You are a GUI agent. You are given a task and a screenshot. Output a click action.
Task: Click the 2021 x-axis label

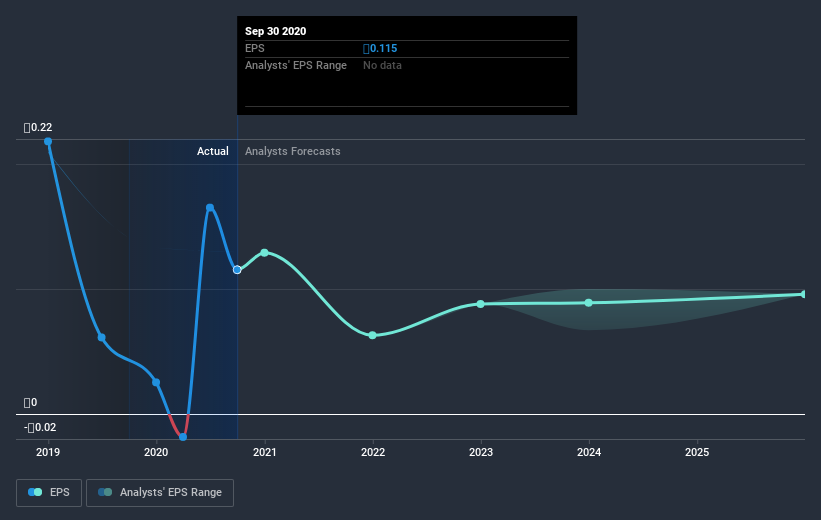click(x=264, y=452)
